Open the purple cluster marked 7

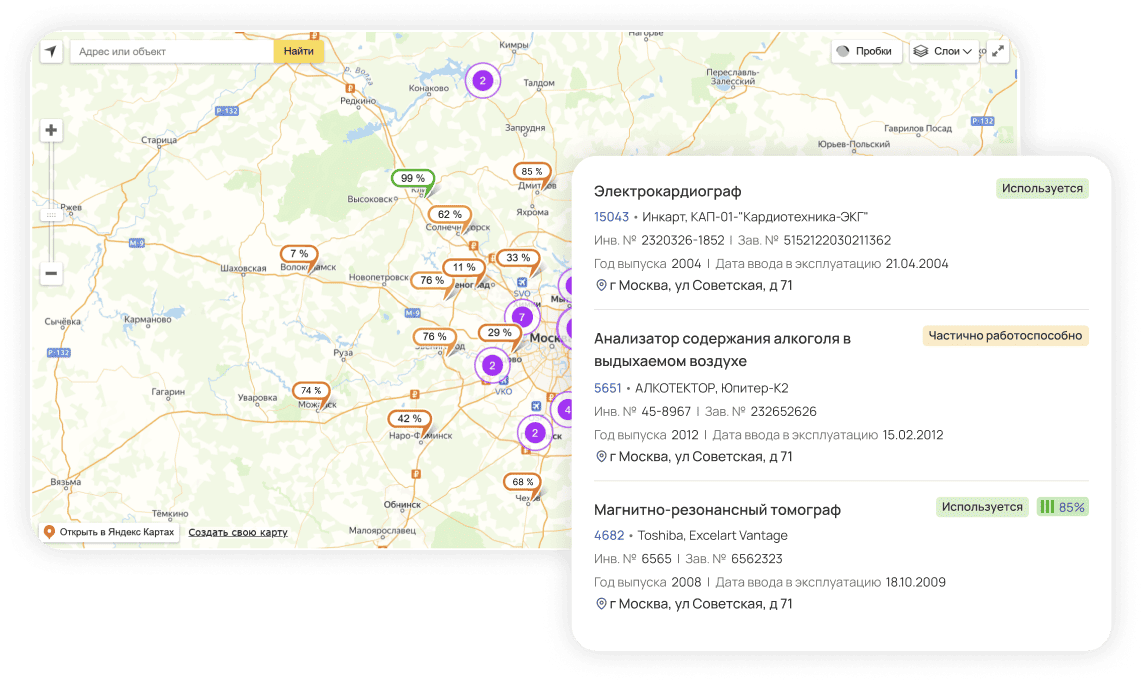[521, 317]
